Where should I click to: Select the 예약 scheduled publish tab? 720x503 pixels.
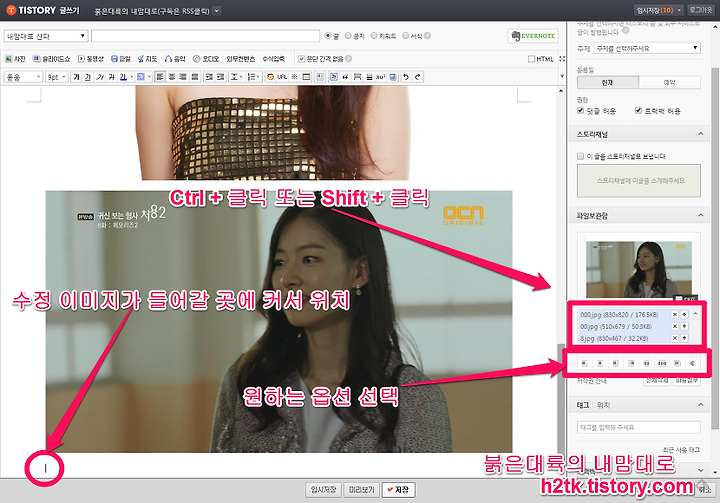[x=669, y=82]
